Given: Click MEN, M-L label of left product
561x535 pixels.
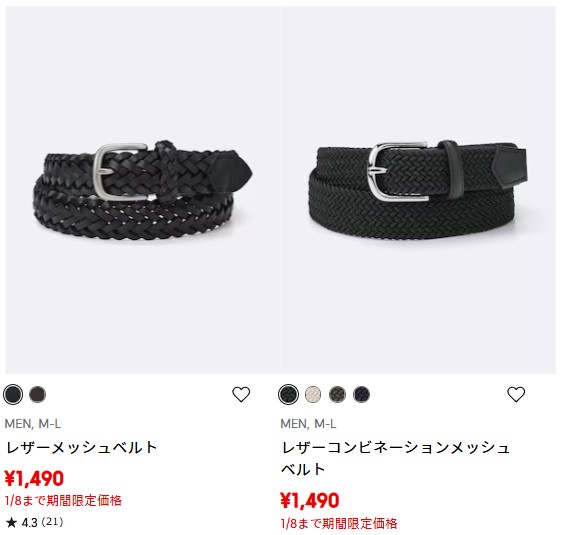Looking at the screenshot, I should pos(33,424).
